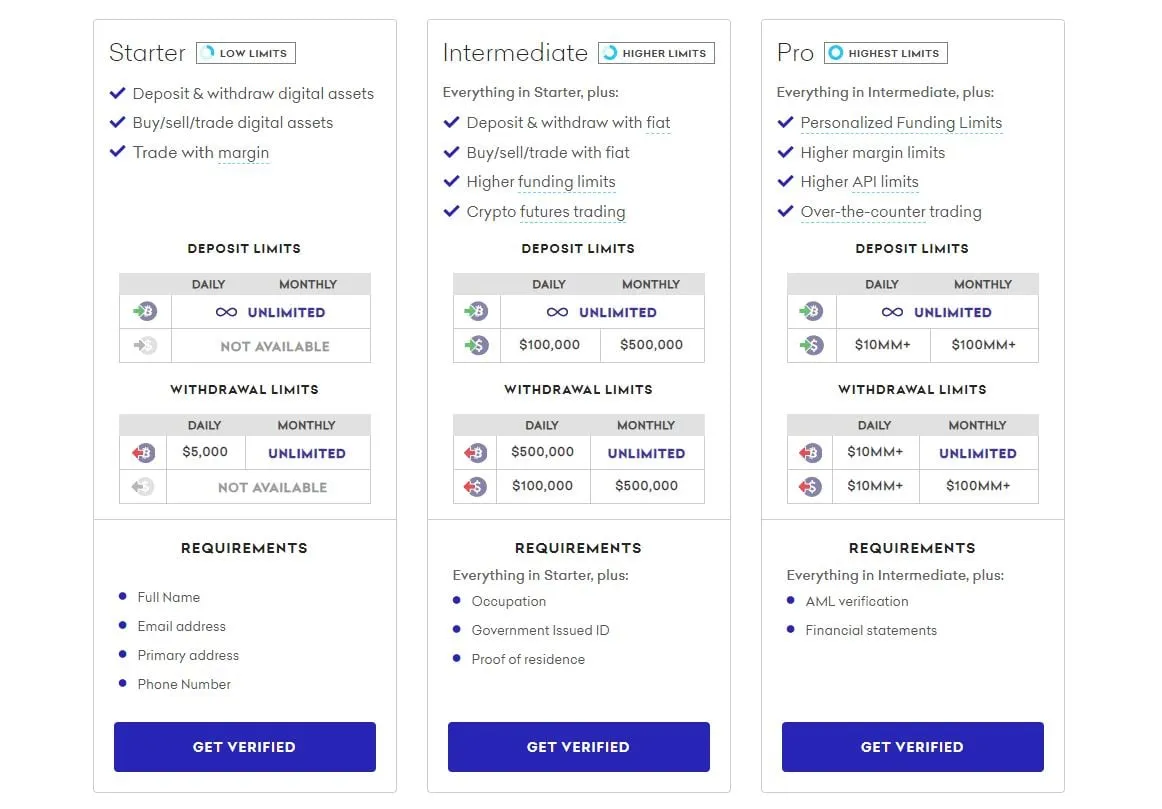Click the grayed-out fiat deposit icon under Starter

tap(144, 346)
